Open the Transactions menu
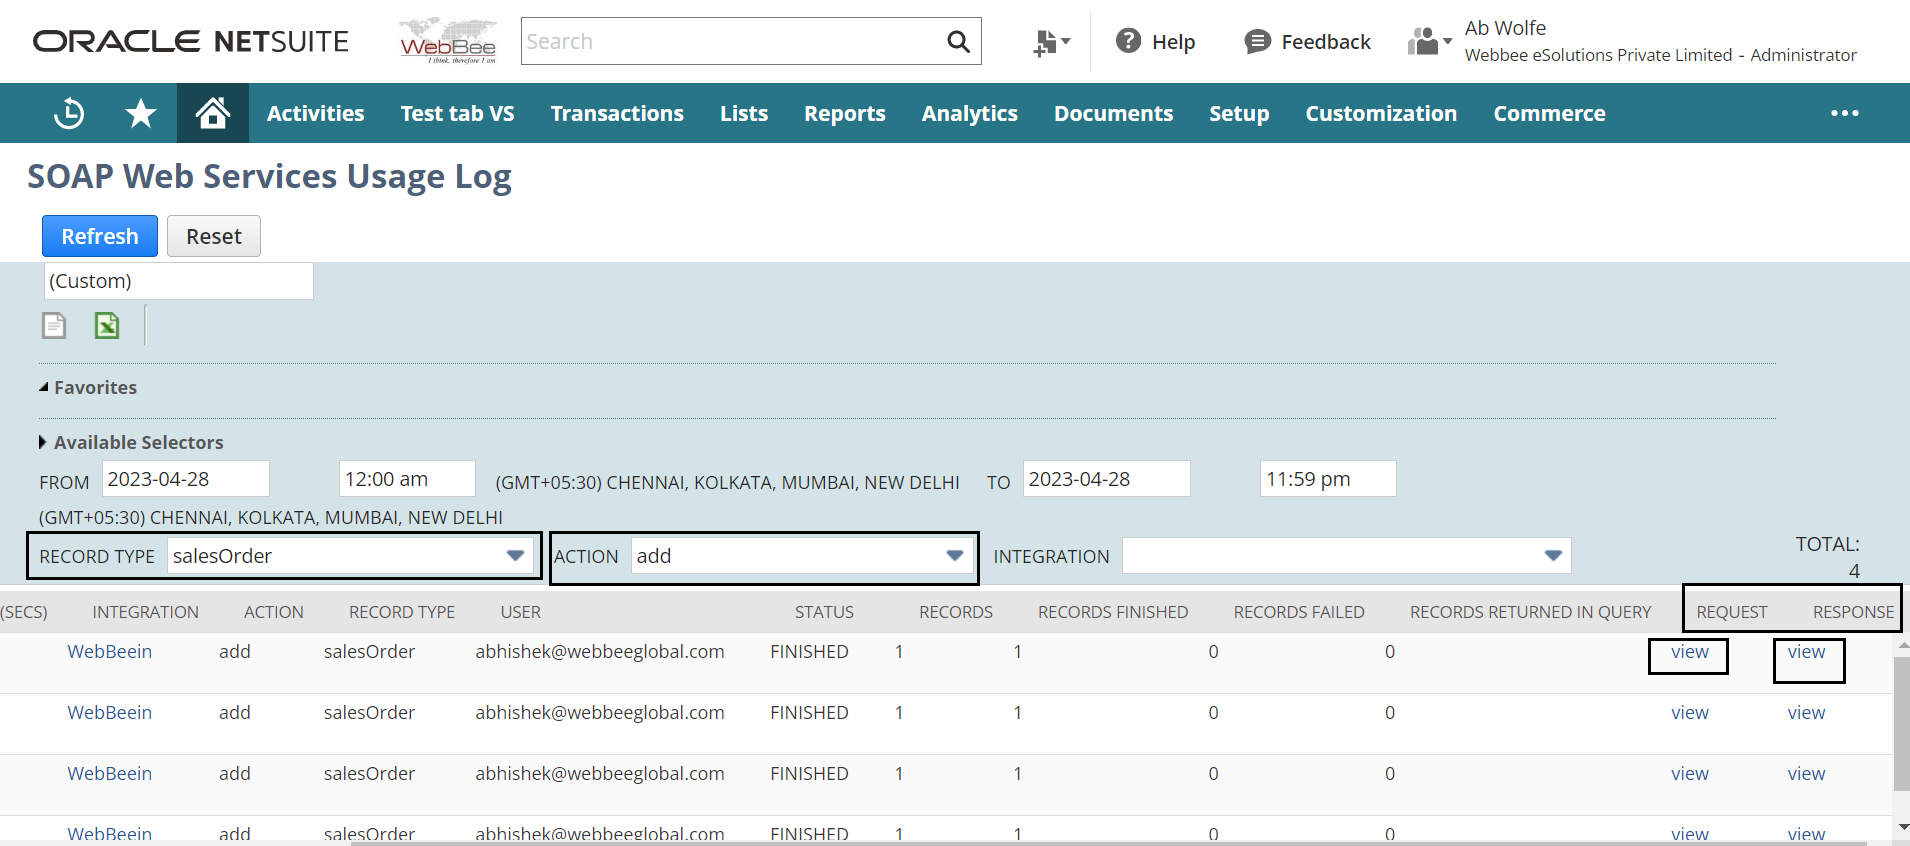 [x=617, y=114]
